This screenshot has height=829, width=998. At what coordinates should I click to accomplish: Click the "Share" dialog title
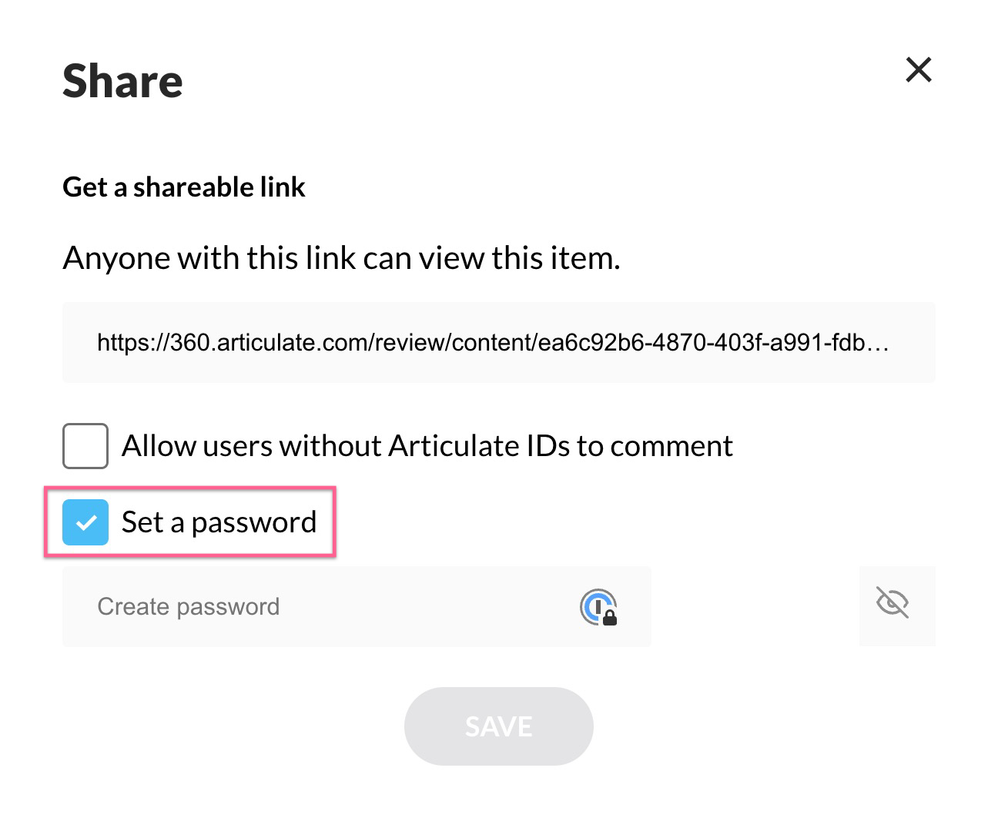(x=123, y=81)
